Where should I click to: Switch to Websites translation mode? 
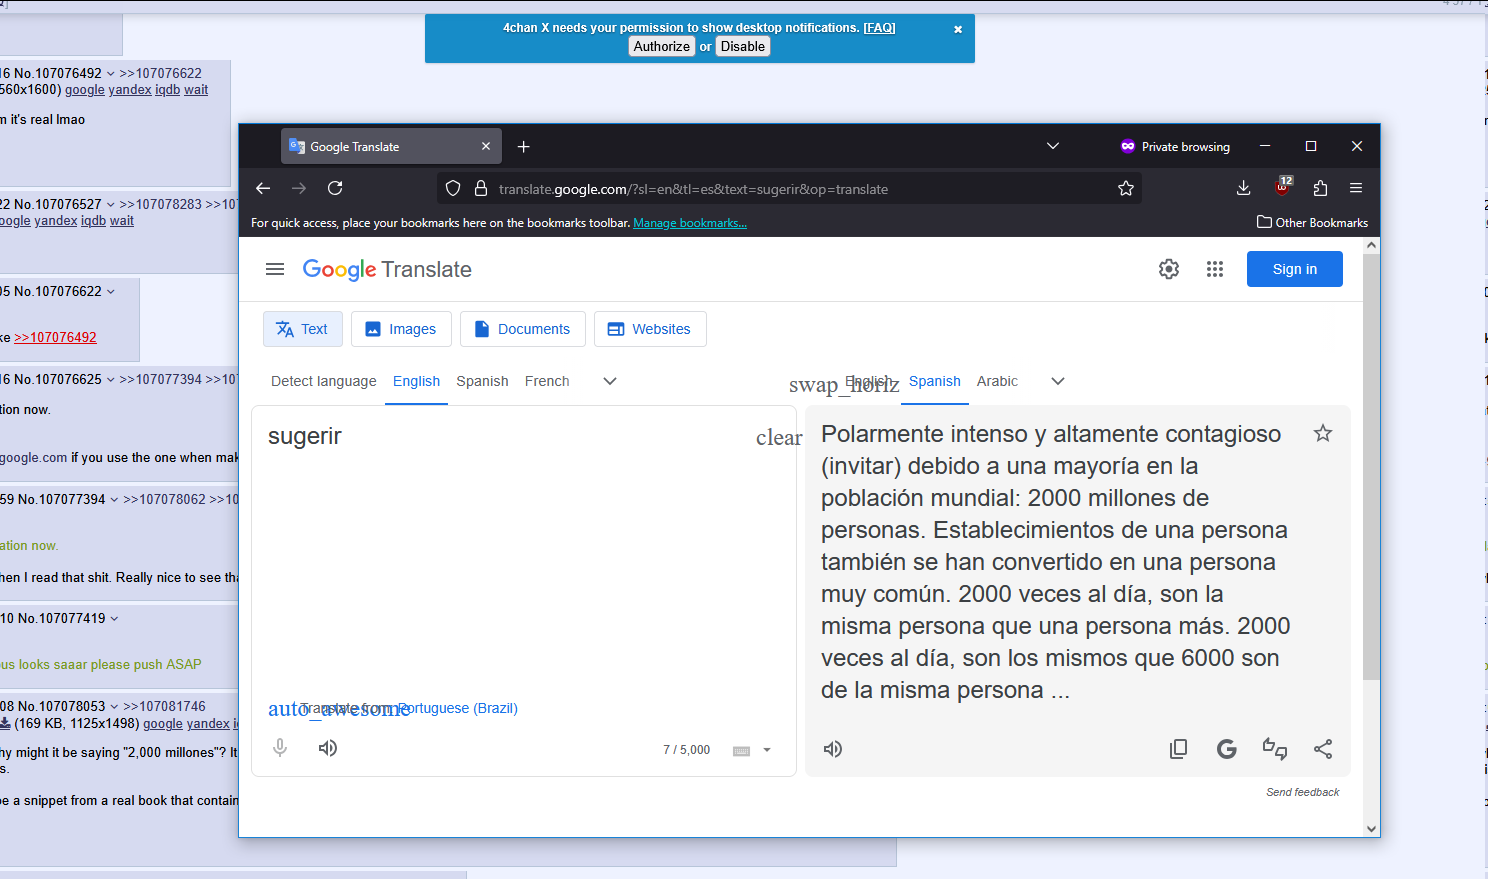coord(650,329)
